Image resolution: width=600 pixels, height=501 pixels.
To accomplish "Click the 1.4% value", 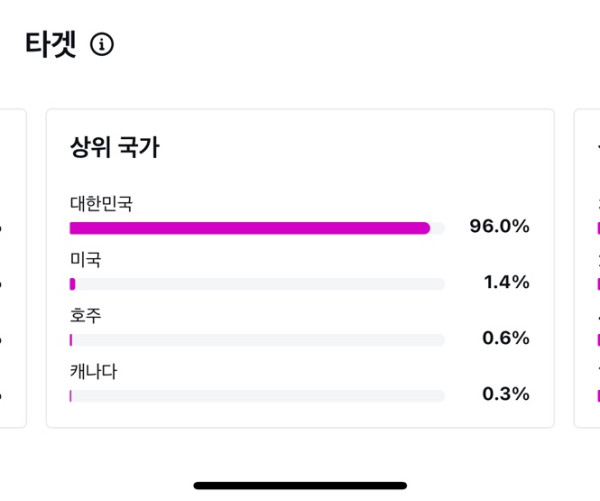I will point(506,282).
